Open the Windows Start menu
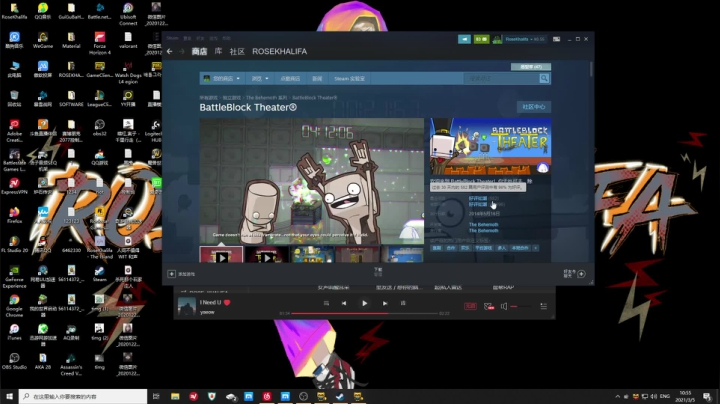 pyautogui.click(x=9, y=396)
